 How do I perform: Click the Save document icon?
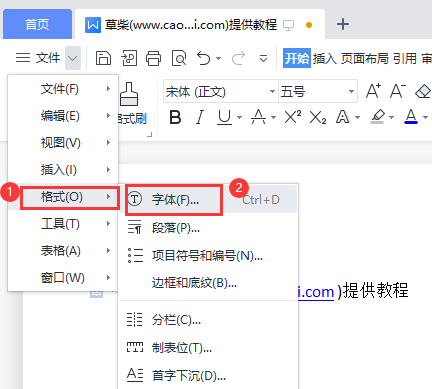[103, 58]
